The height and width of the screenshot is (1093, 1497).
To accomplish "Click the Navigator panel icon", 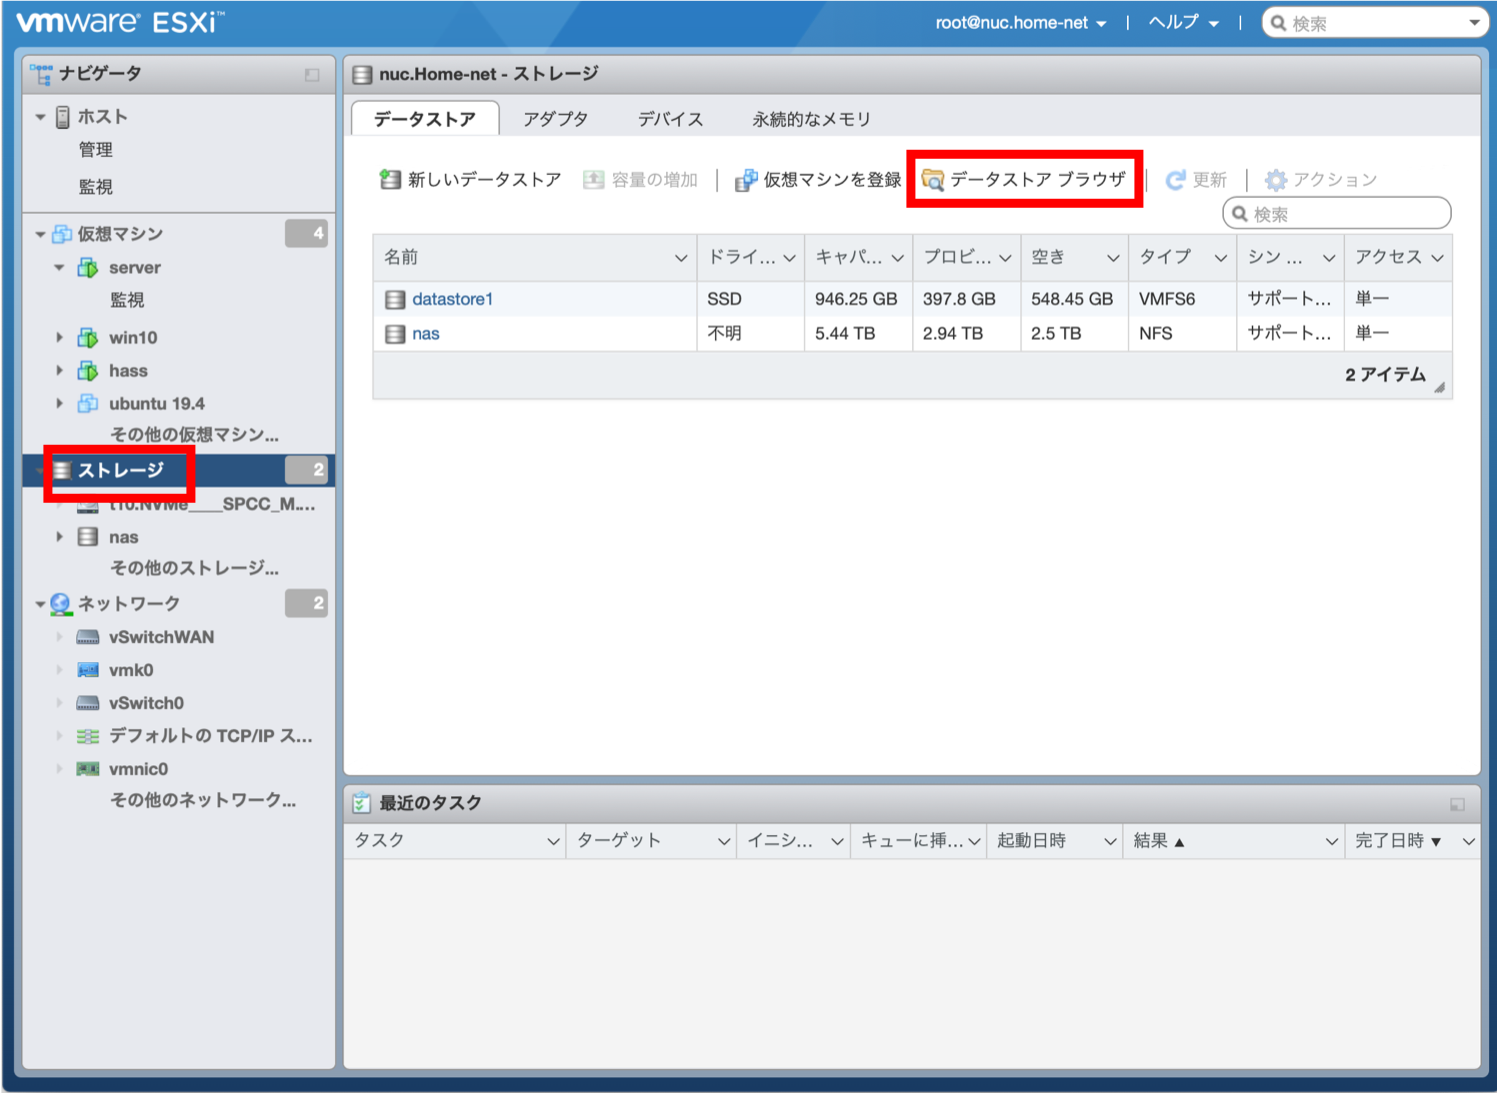I will click(x=41, y=74).
